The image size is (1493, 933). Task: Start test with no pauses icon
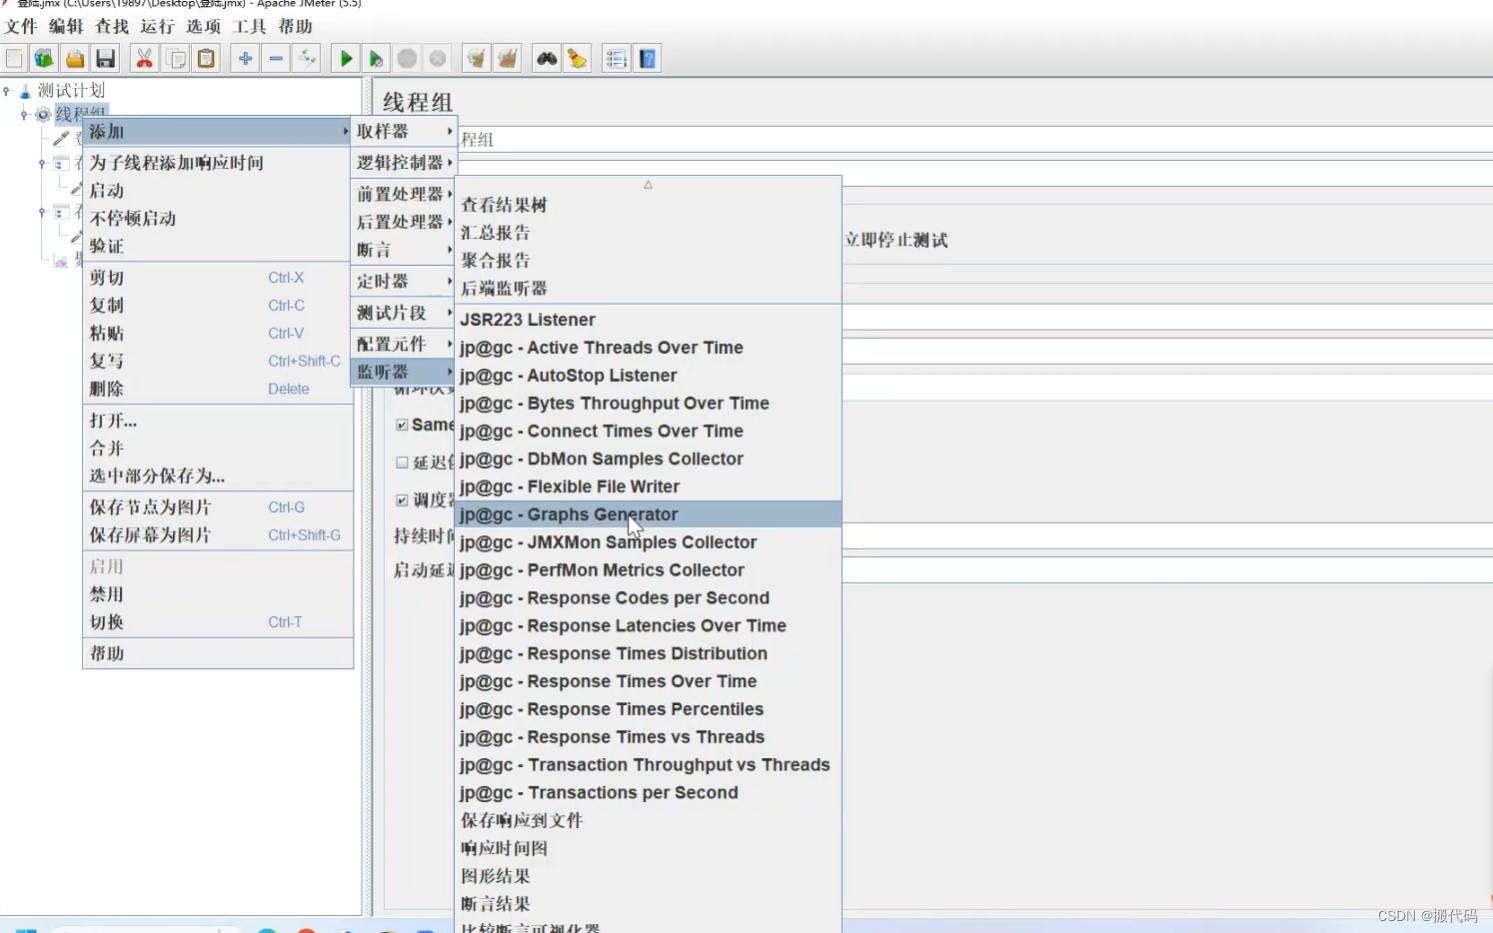click(376, 59)
